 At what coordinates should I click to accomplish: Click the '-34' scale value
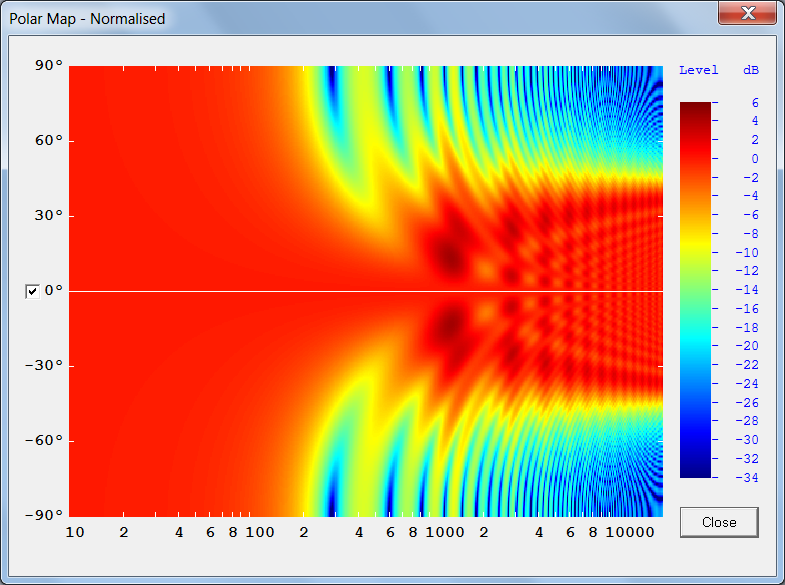(x=747, y=477)
